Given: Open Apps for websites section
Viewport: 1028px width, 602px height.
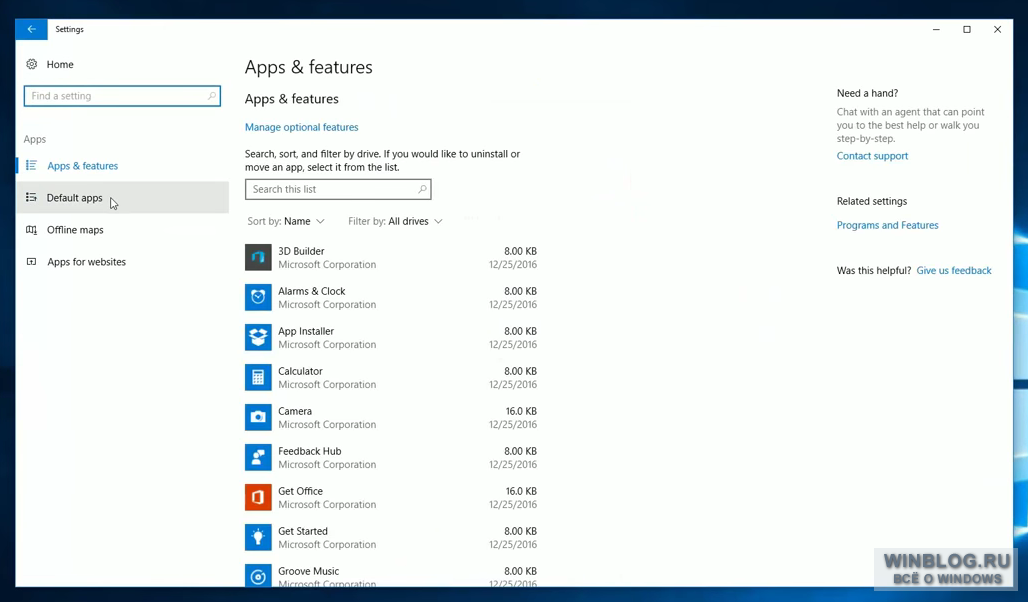Looking at the screenshot, I should point(86,262).
